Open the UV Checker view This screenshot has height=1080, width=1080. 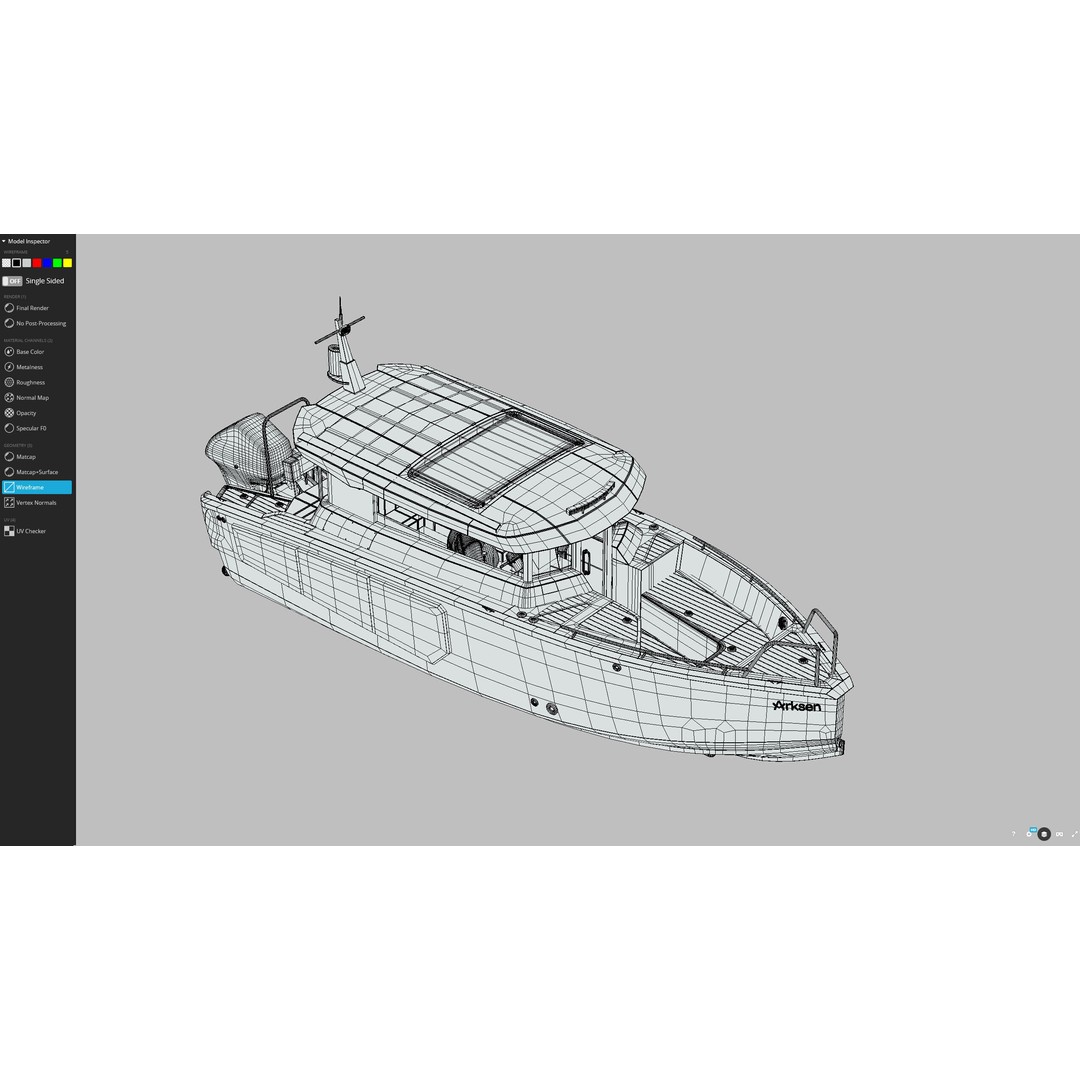pos(25,531)
